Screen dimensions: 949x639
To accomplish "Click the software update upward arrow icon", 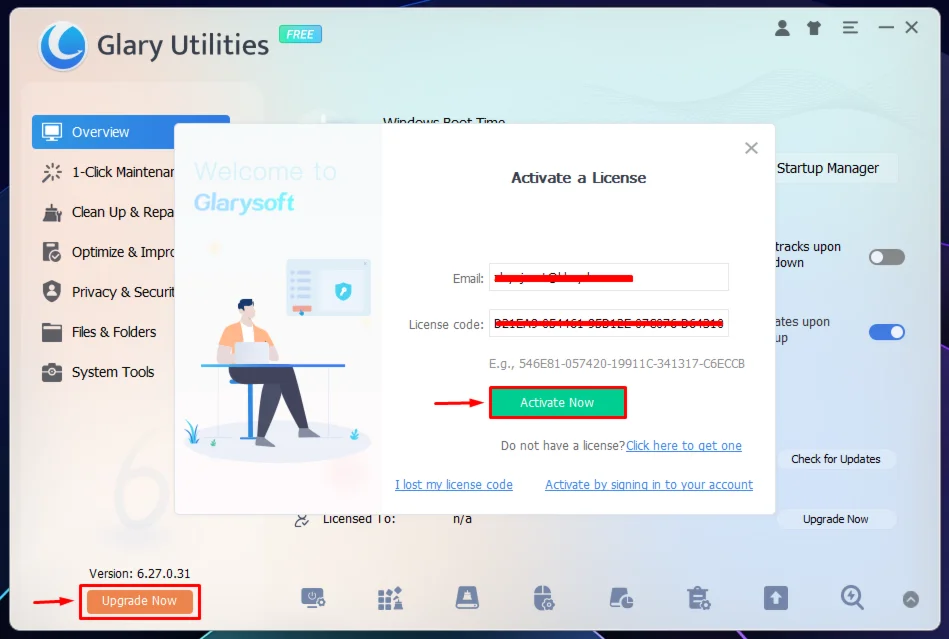I will click(x=775, y=598).
